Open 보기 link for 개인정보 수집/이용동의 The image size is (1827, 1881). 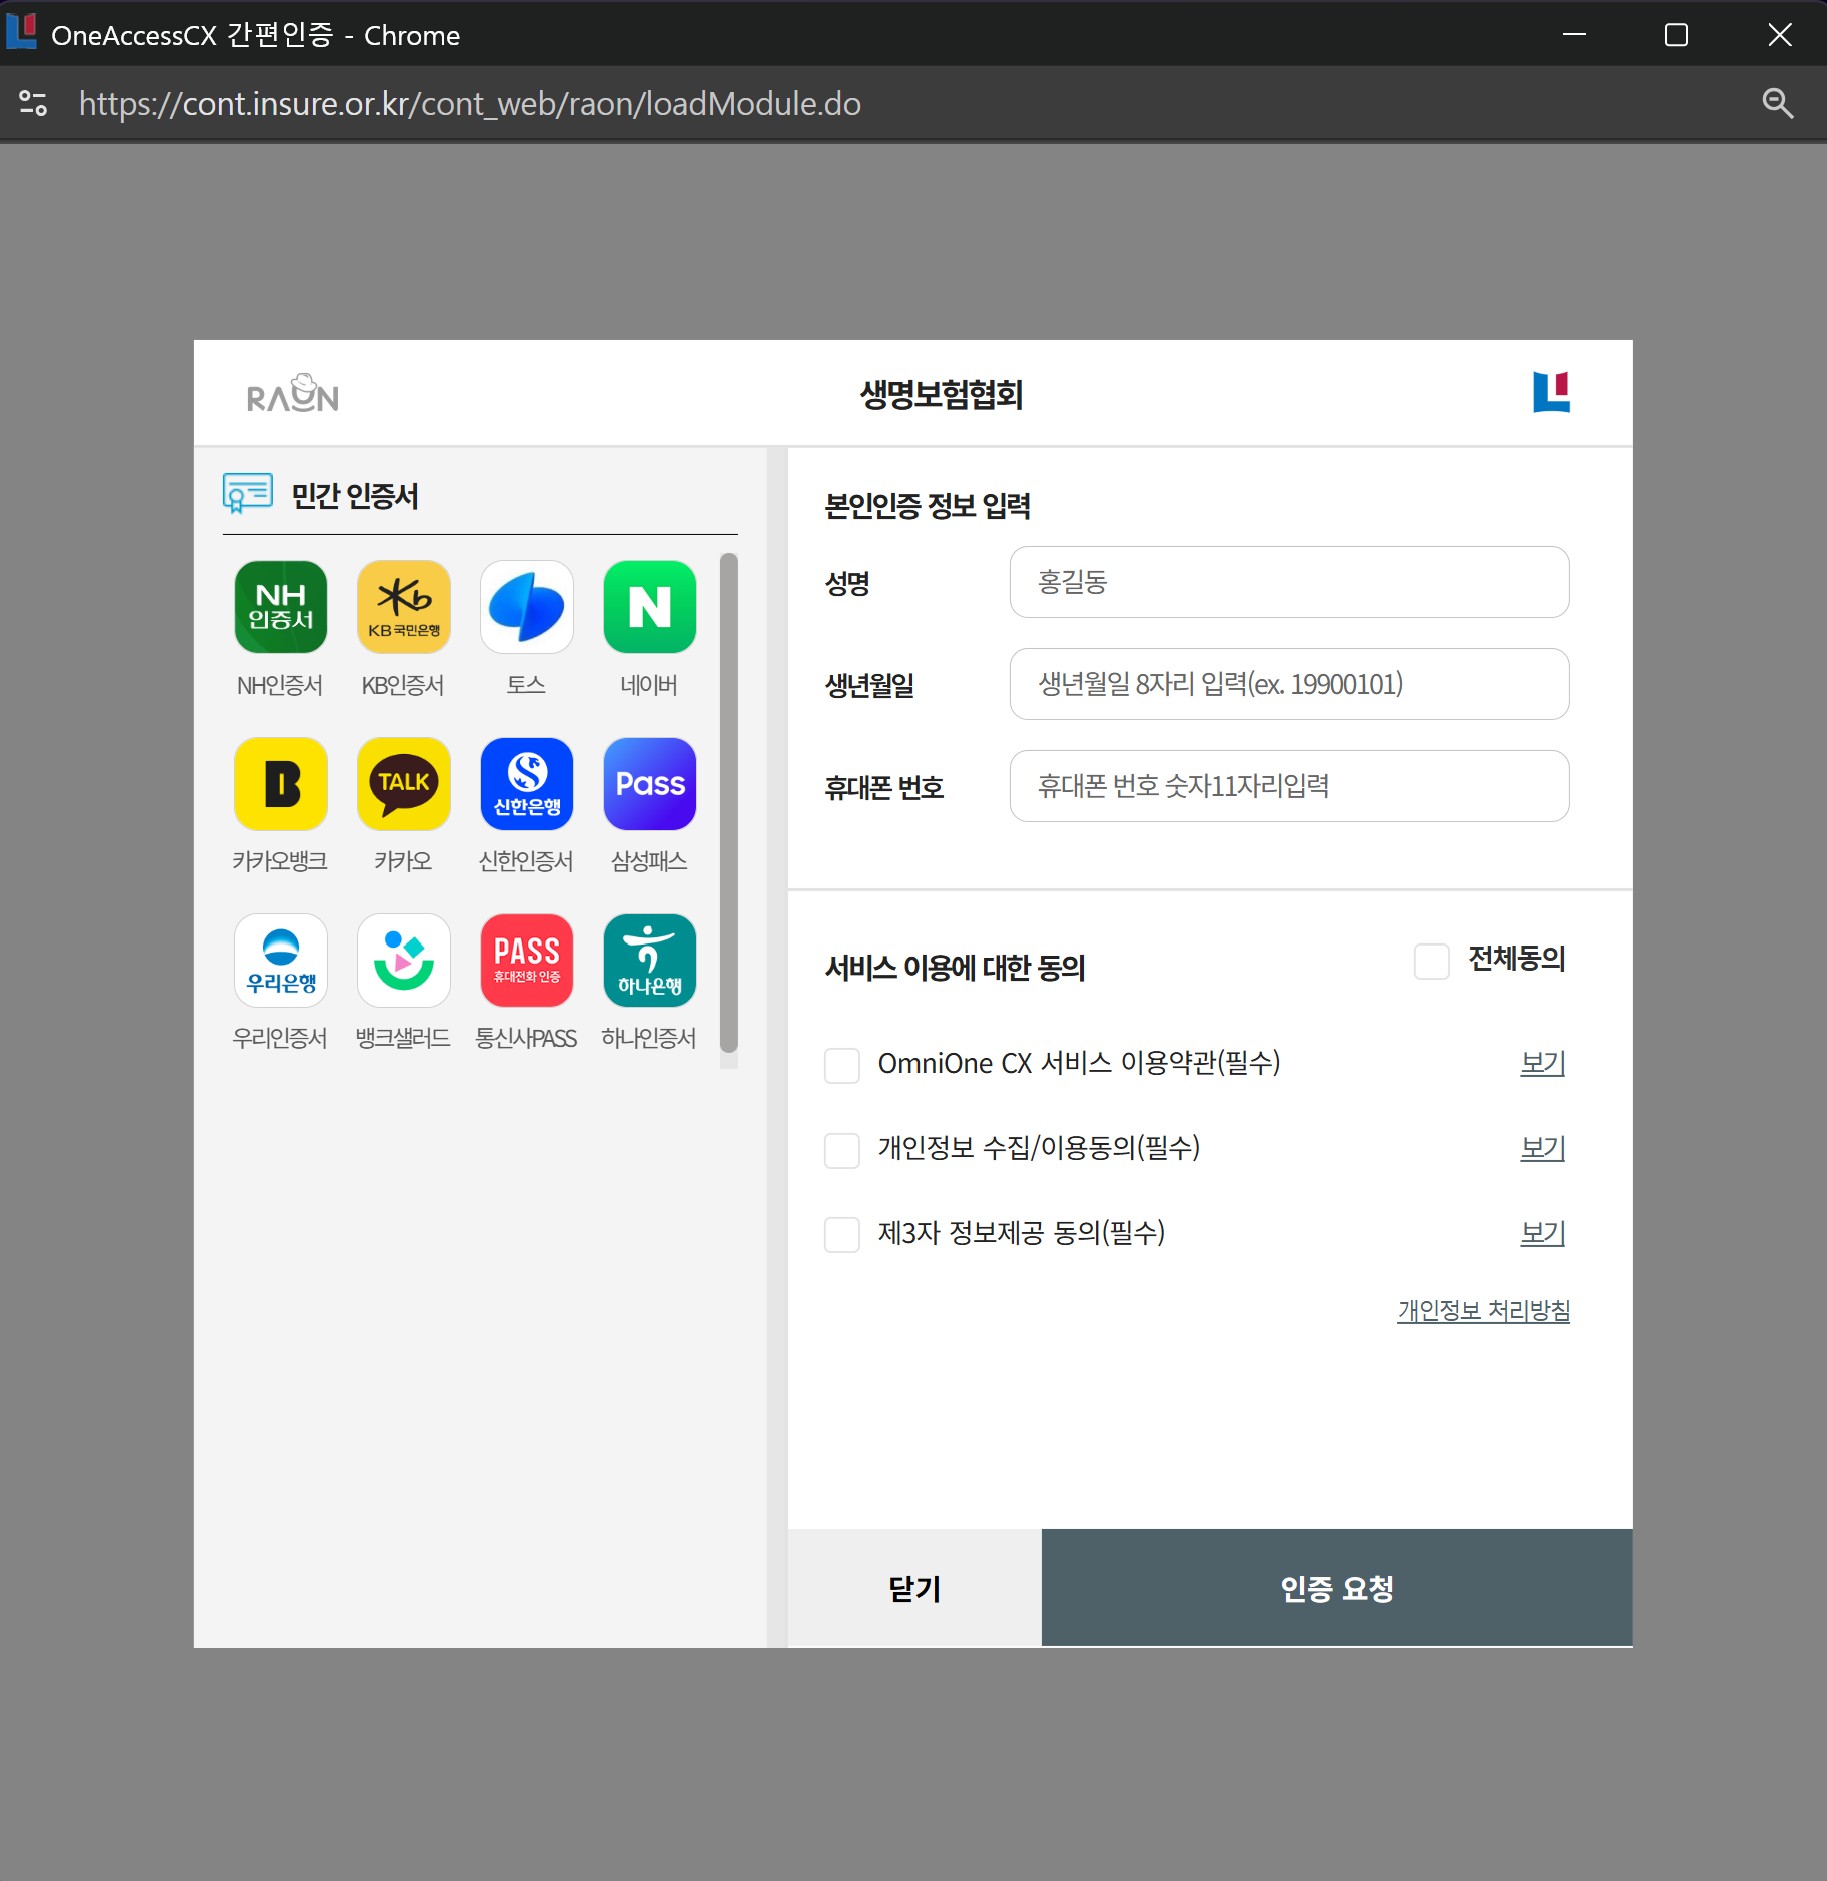tap(1543, 1148)
